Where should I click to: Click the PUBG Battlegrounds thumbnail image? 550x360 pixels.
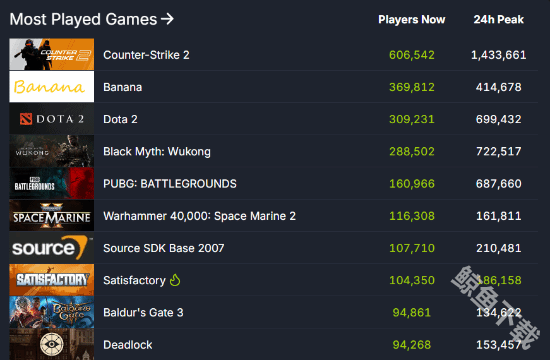52,184
